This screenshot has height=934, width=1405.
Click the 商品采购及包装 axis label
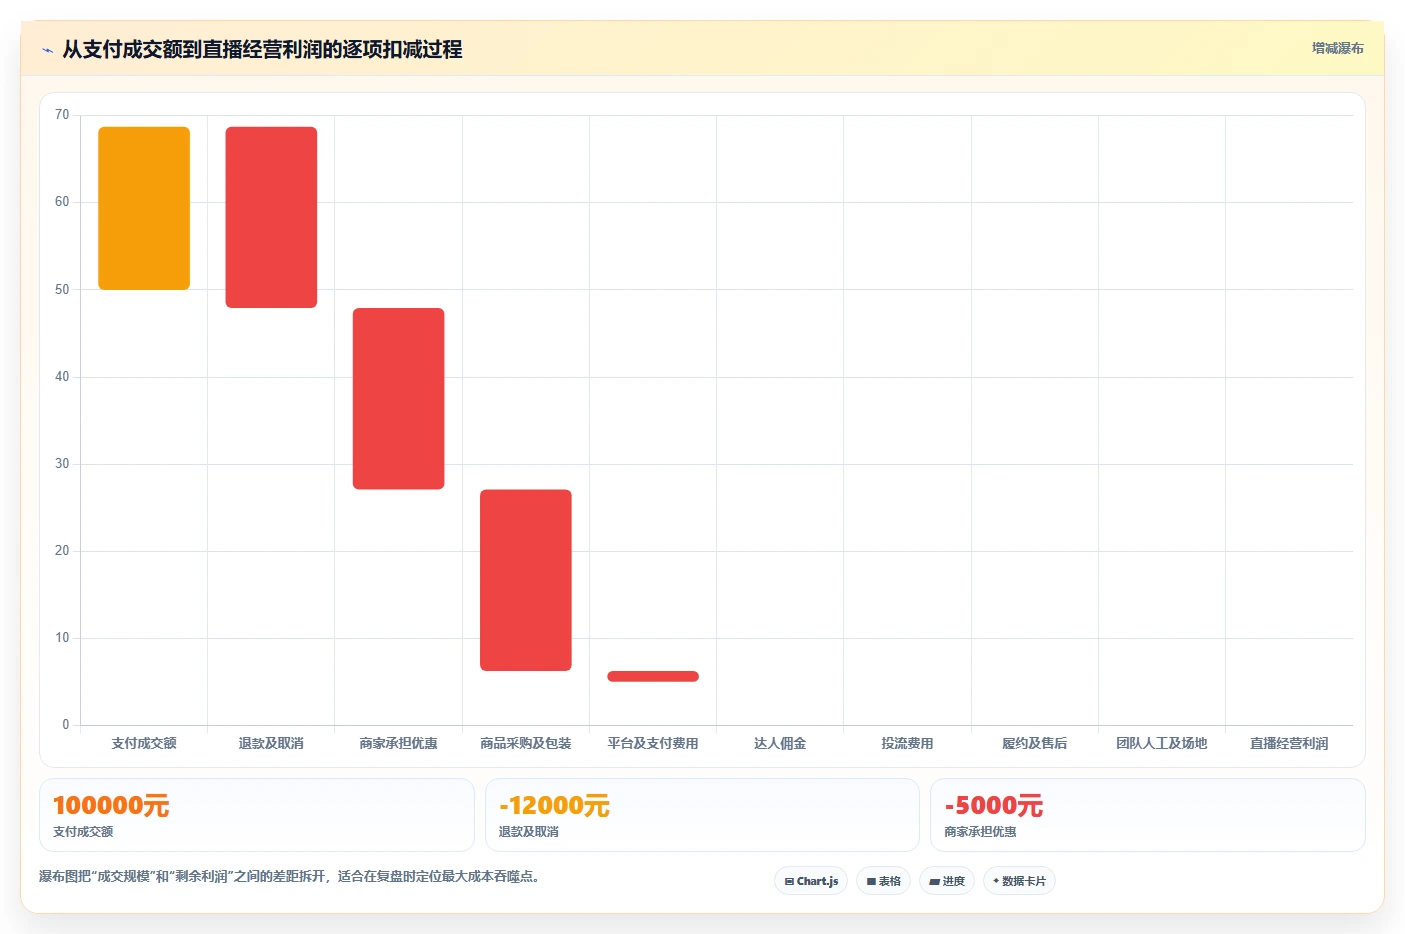[x=526, y=743]
